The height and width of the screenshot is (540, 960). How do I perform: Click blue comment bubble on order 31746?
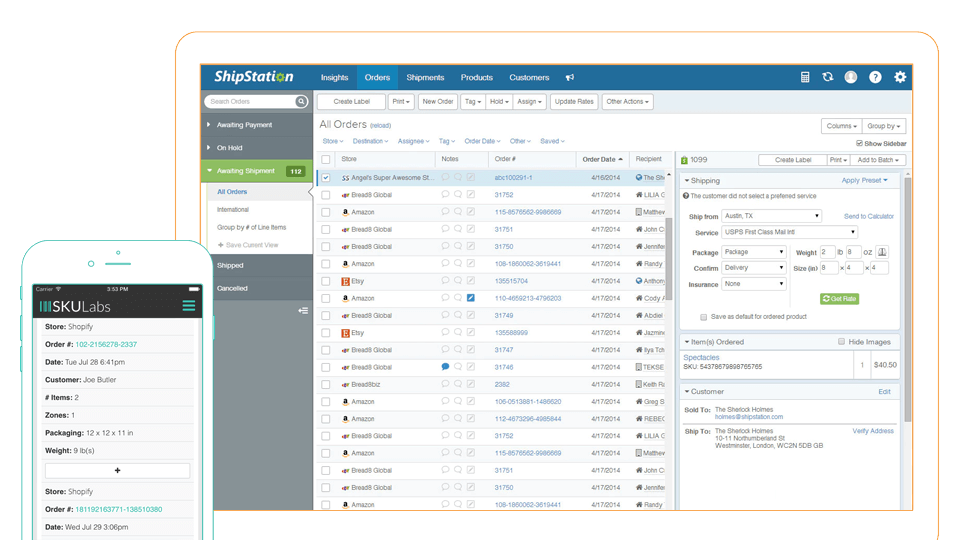click(x=445, y=367)
